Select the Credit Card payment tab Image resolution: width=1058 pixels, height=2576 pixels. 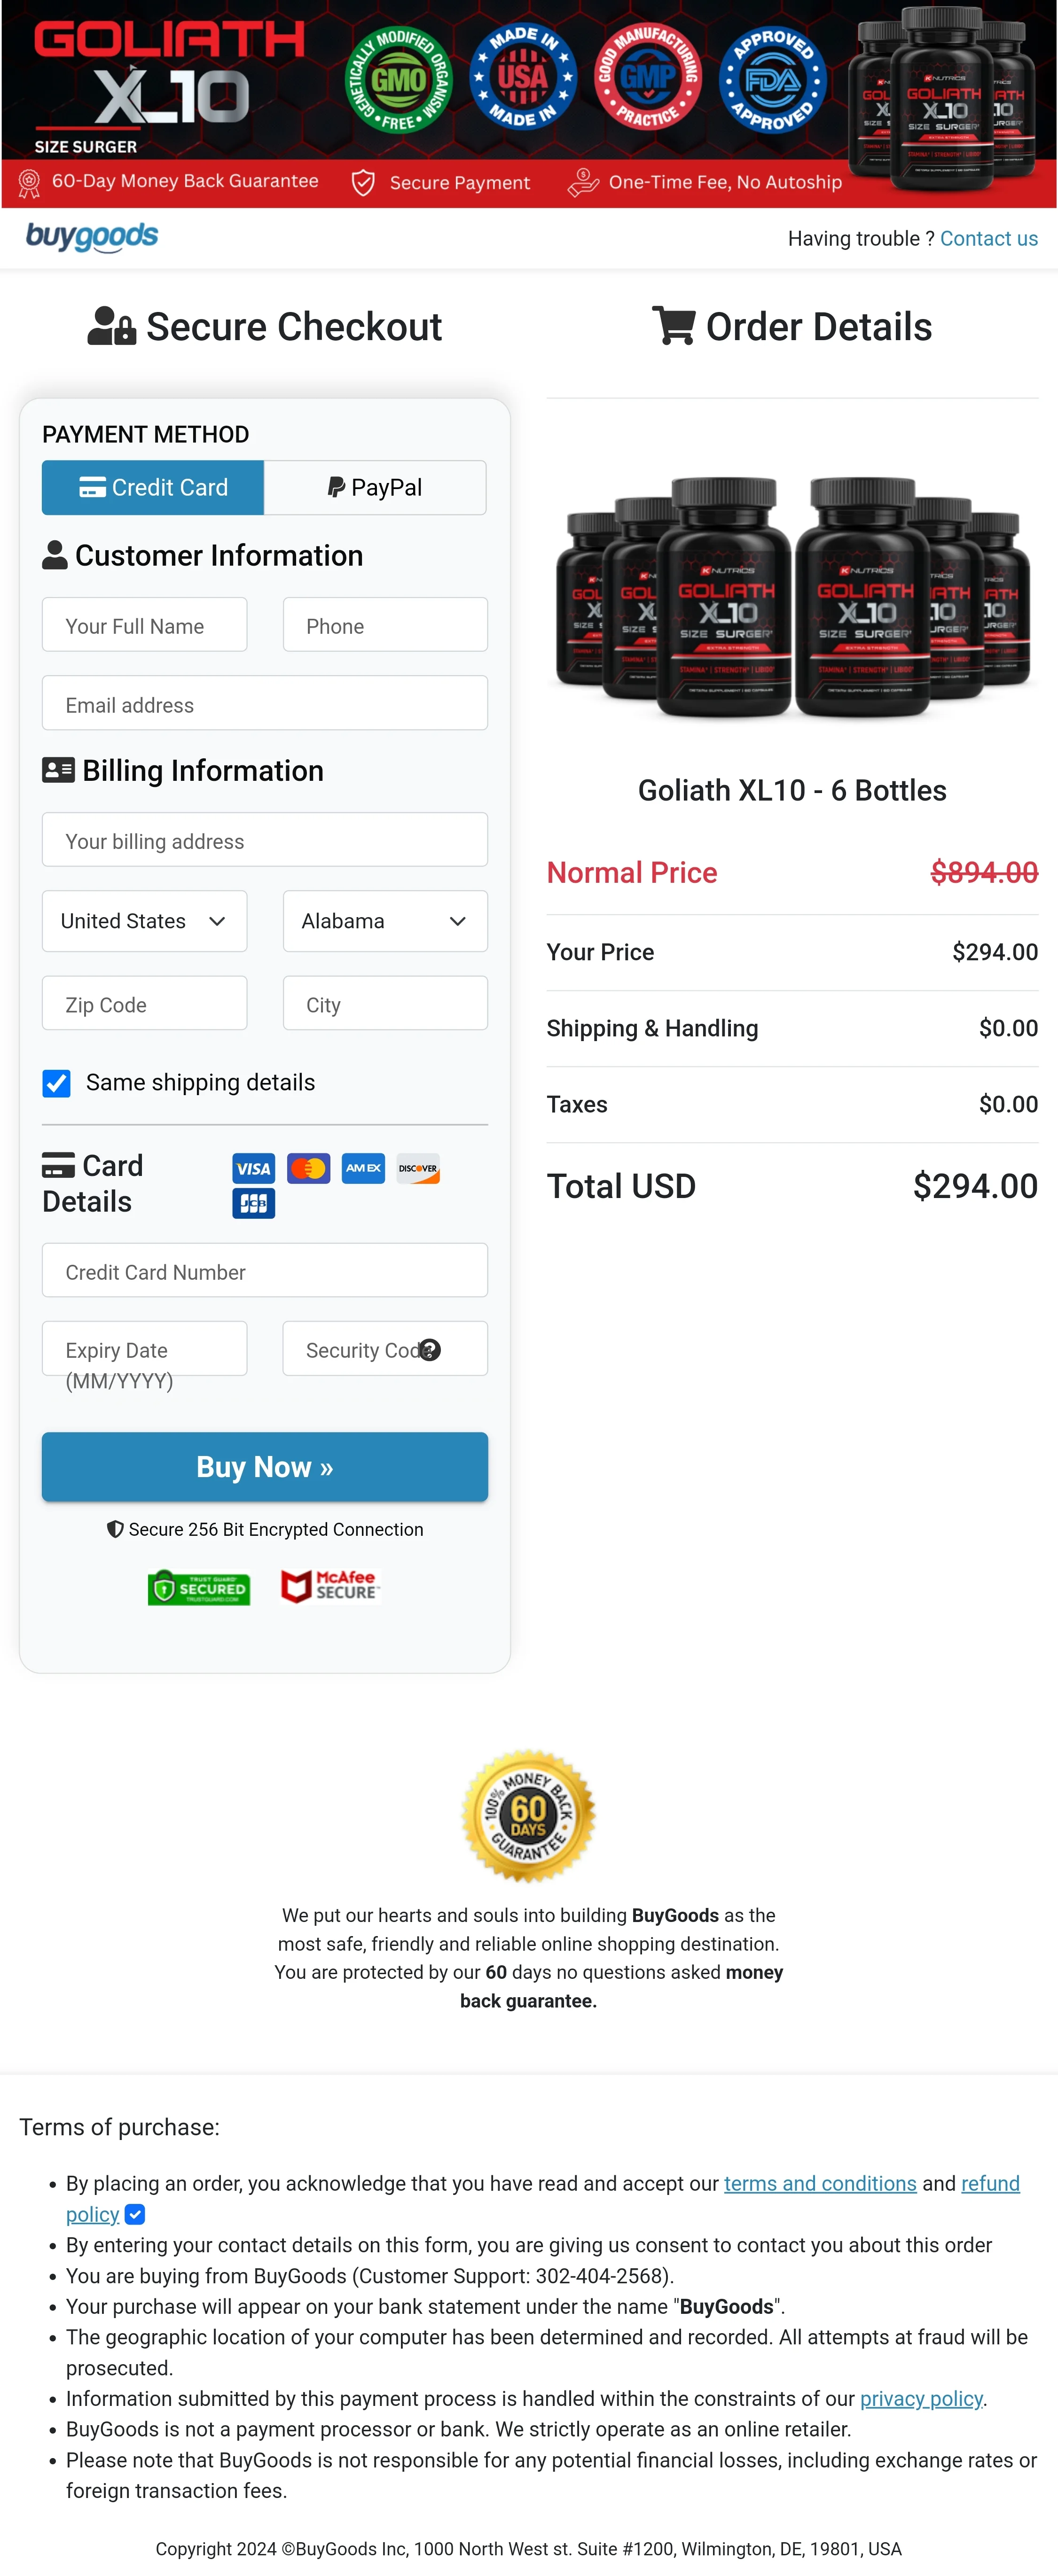(x=152, y=487)
